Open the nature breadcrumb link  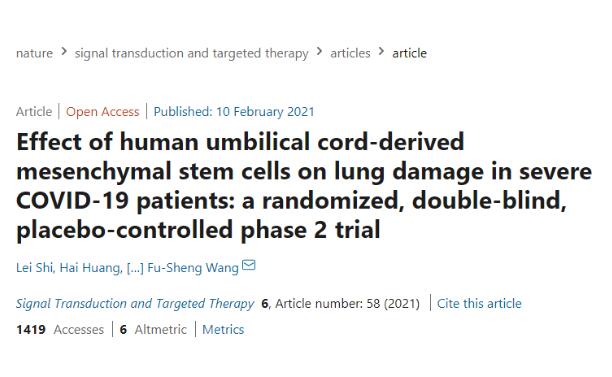pos(34,53)
